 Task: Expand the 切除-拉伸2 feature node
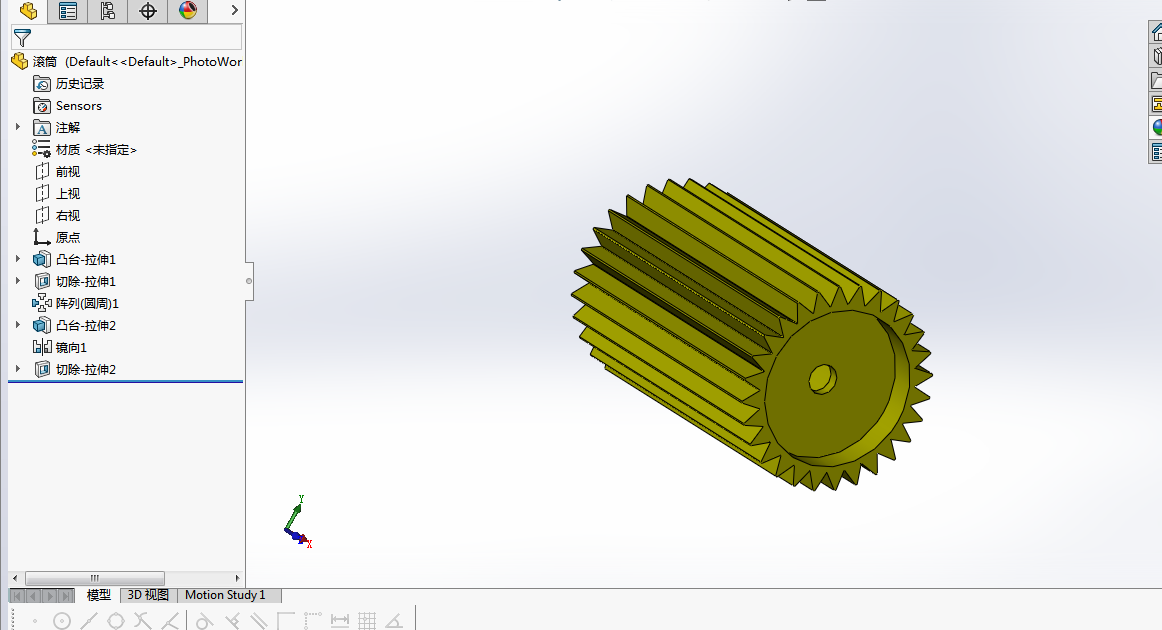pos(18,368)
